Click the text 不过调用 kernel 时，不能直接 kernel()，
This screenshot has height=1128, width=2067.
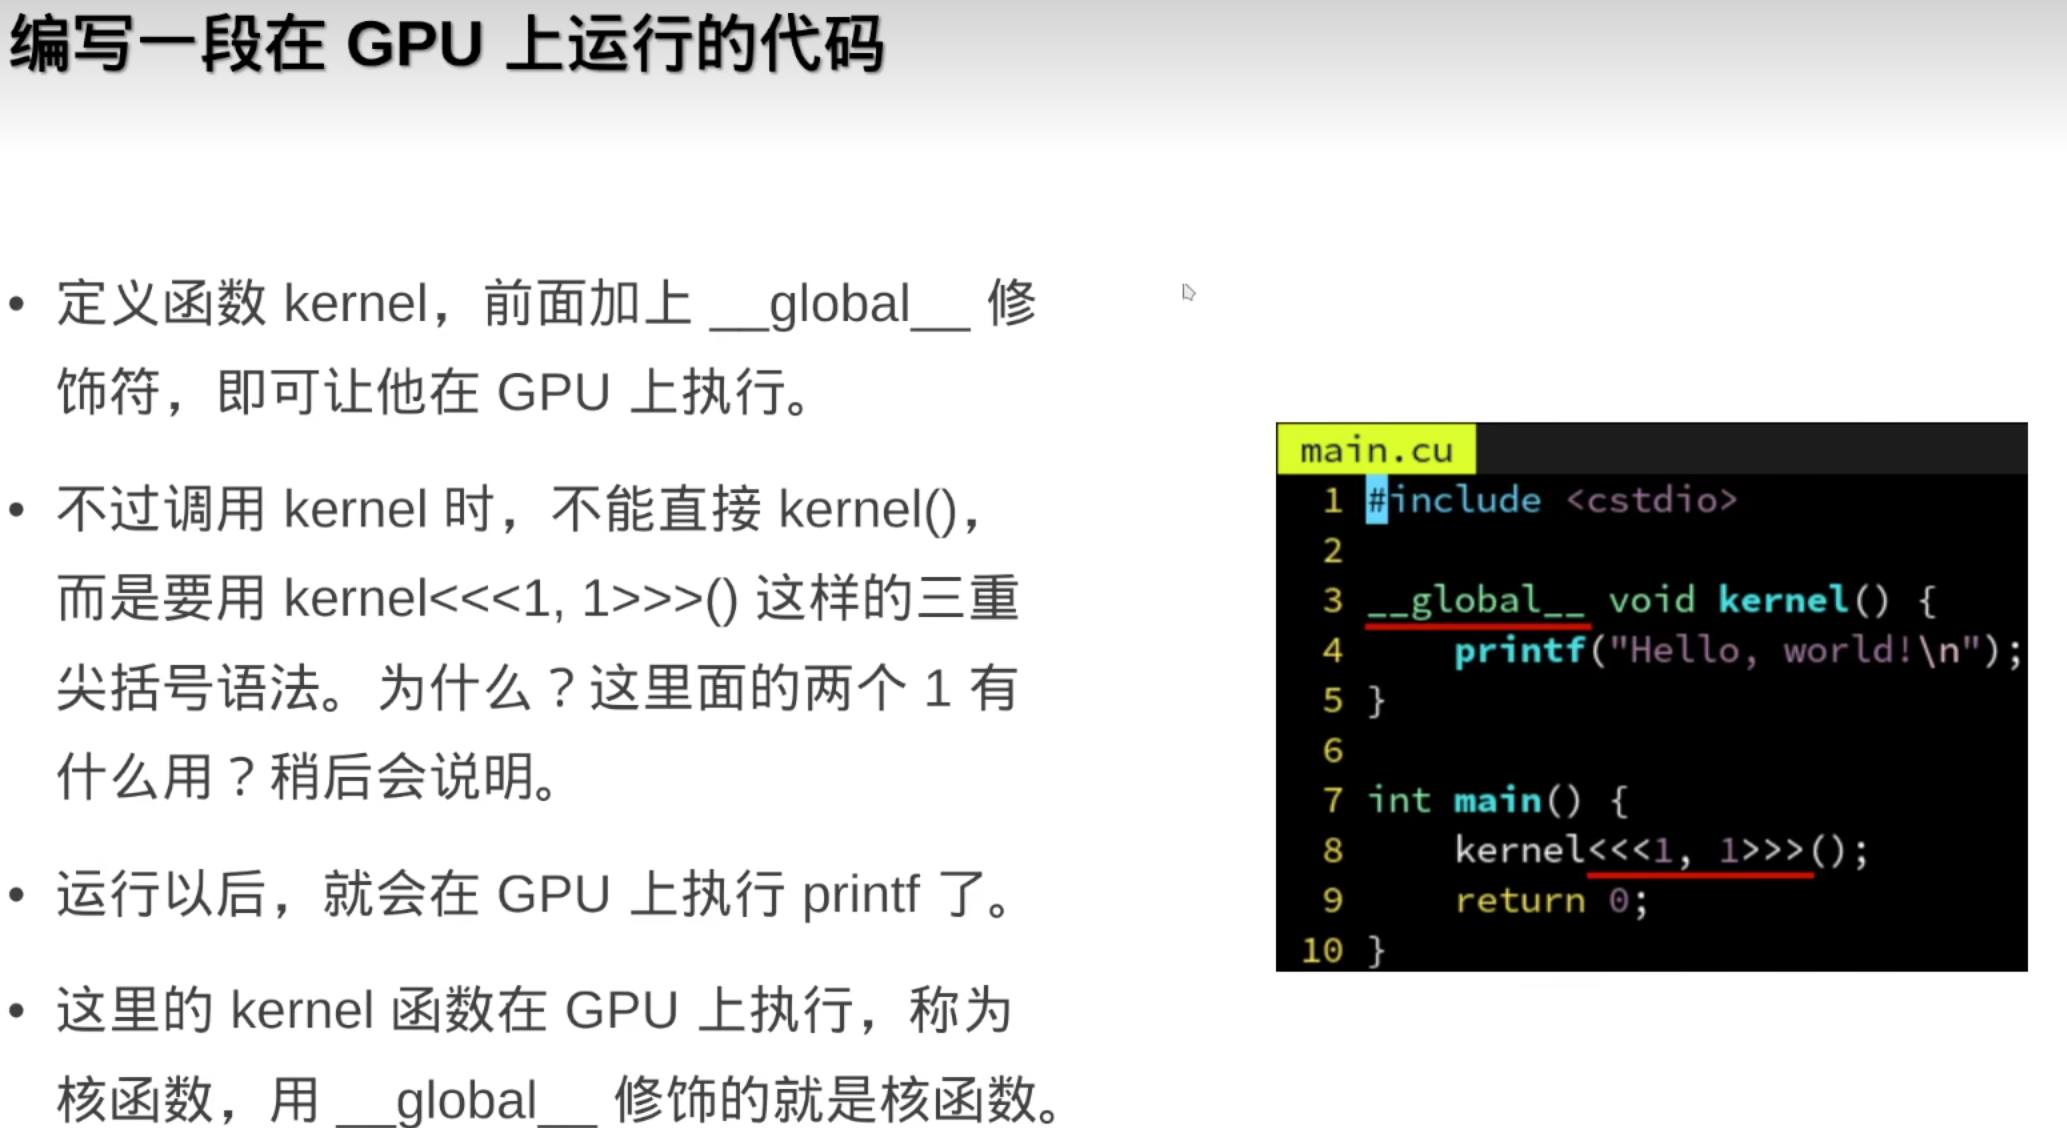pos(520,510)
